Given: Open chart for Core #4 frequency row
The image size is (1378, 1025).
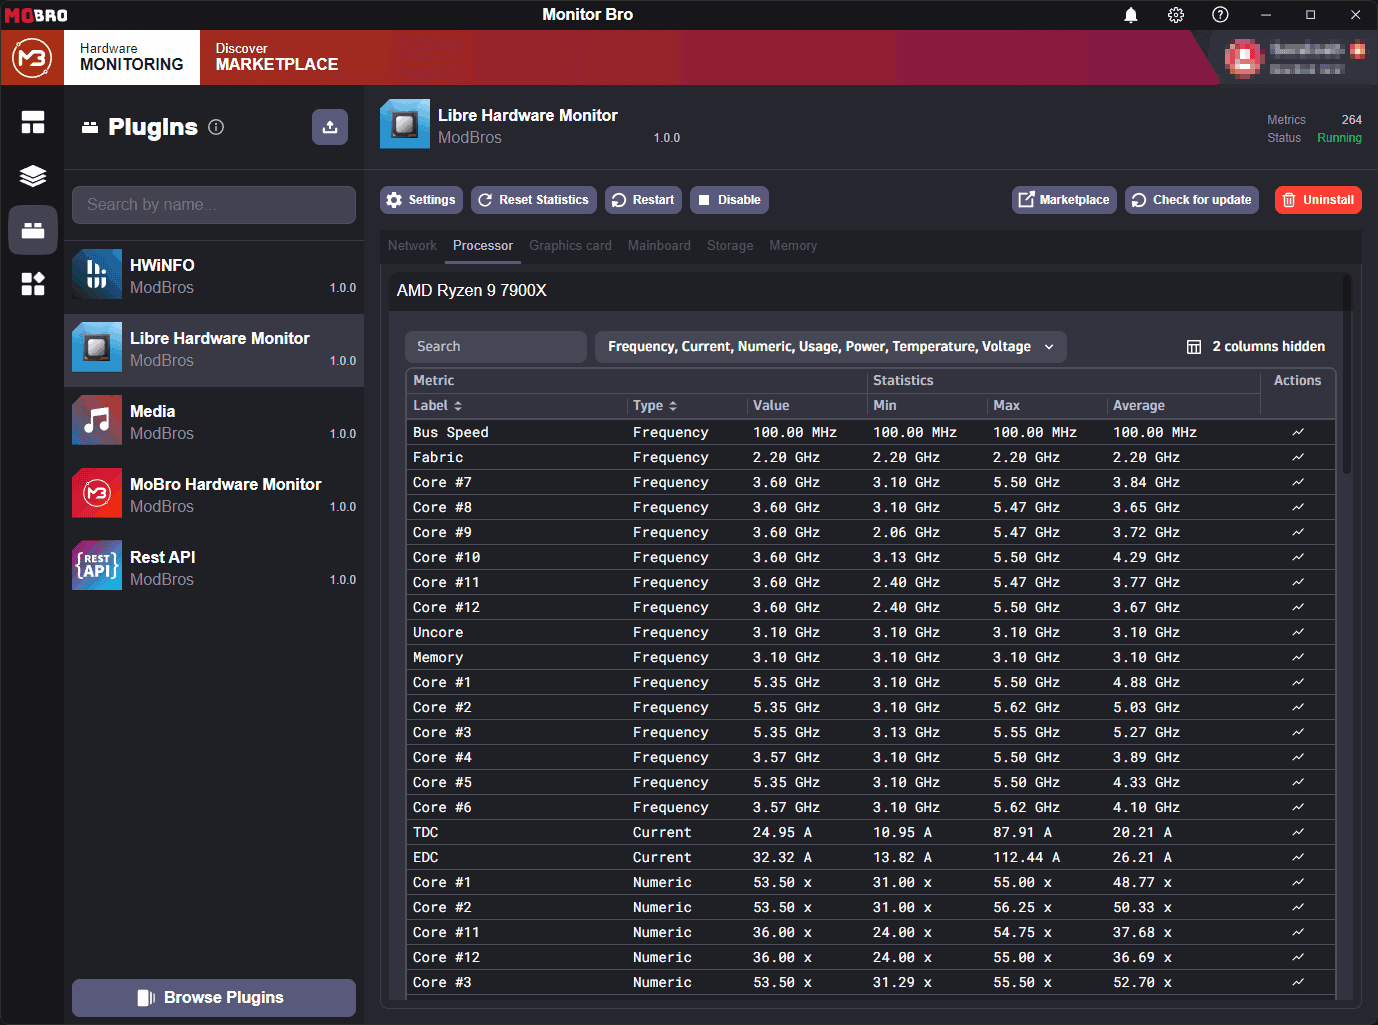Looking at the screenshot, I should click(1297, 757).
